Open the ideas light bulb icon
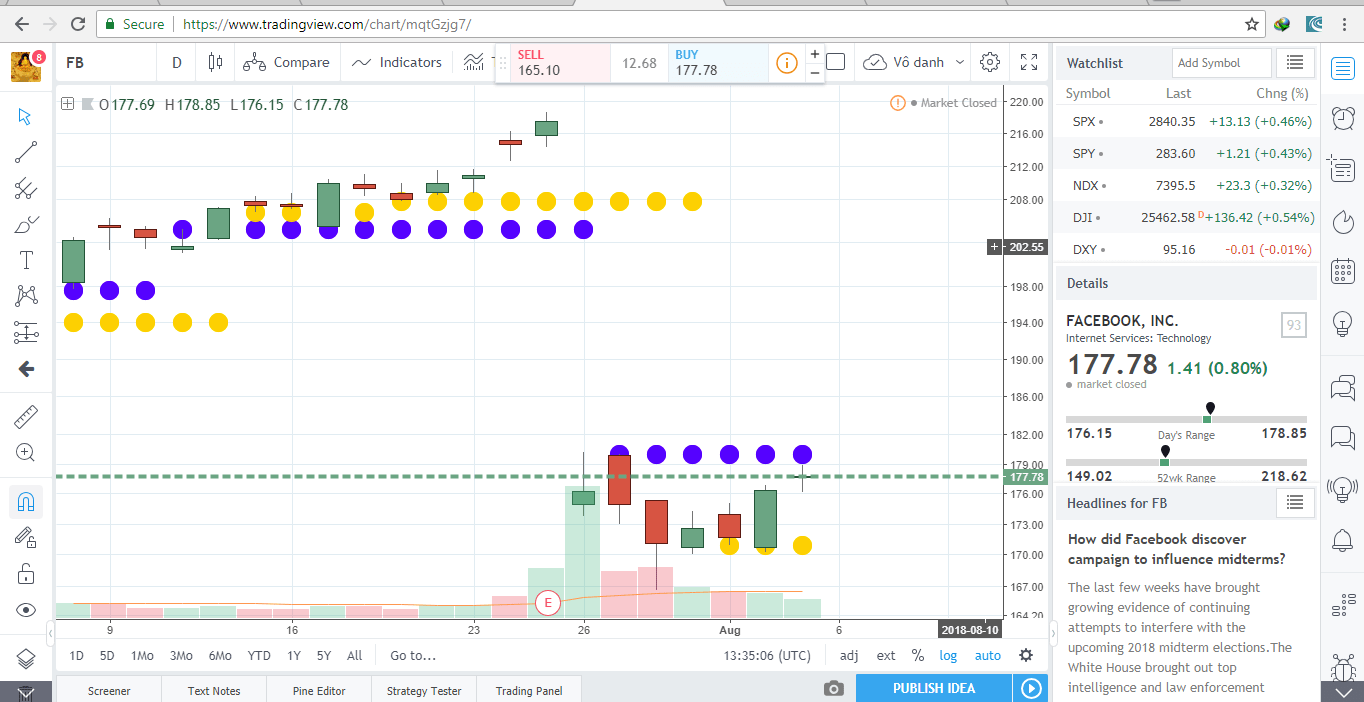The width and height of the screenshot is (1364, 702). (x=1343, y=322)
